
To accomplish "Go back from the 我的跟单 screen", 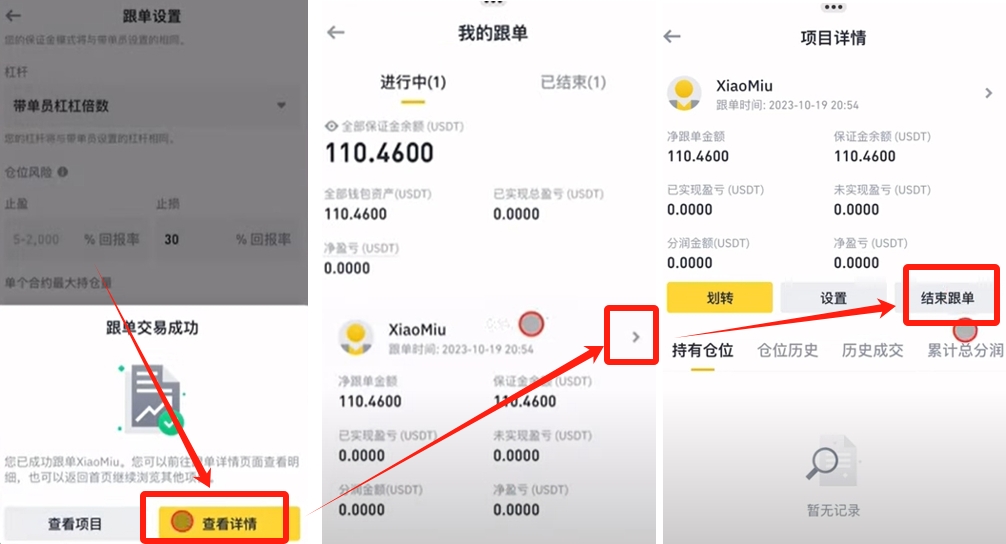I will (x=336, y=32).
